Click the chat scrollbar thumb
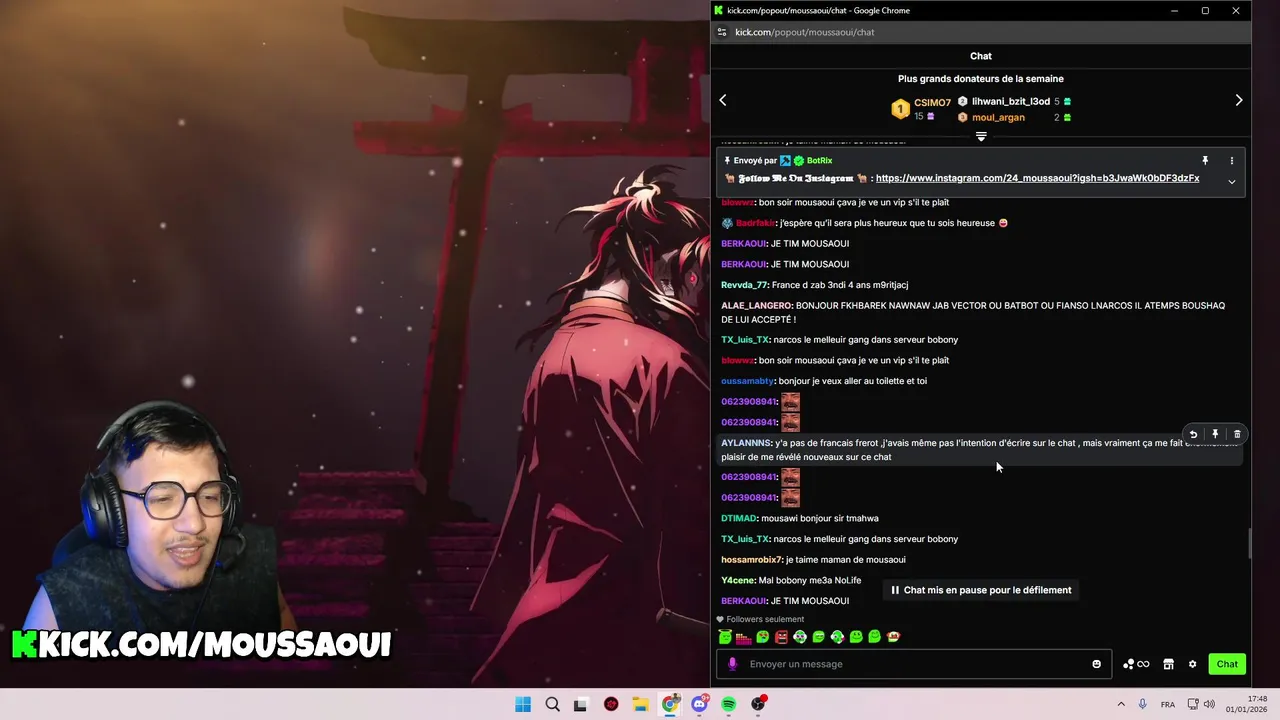The image size is (1280, 720). [1248, 544]
